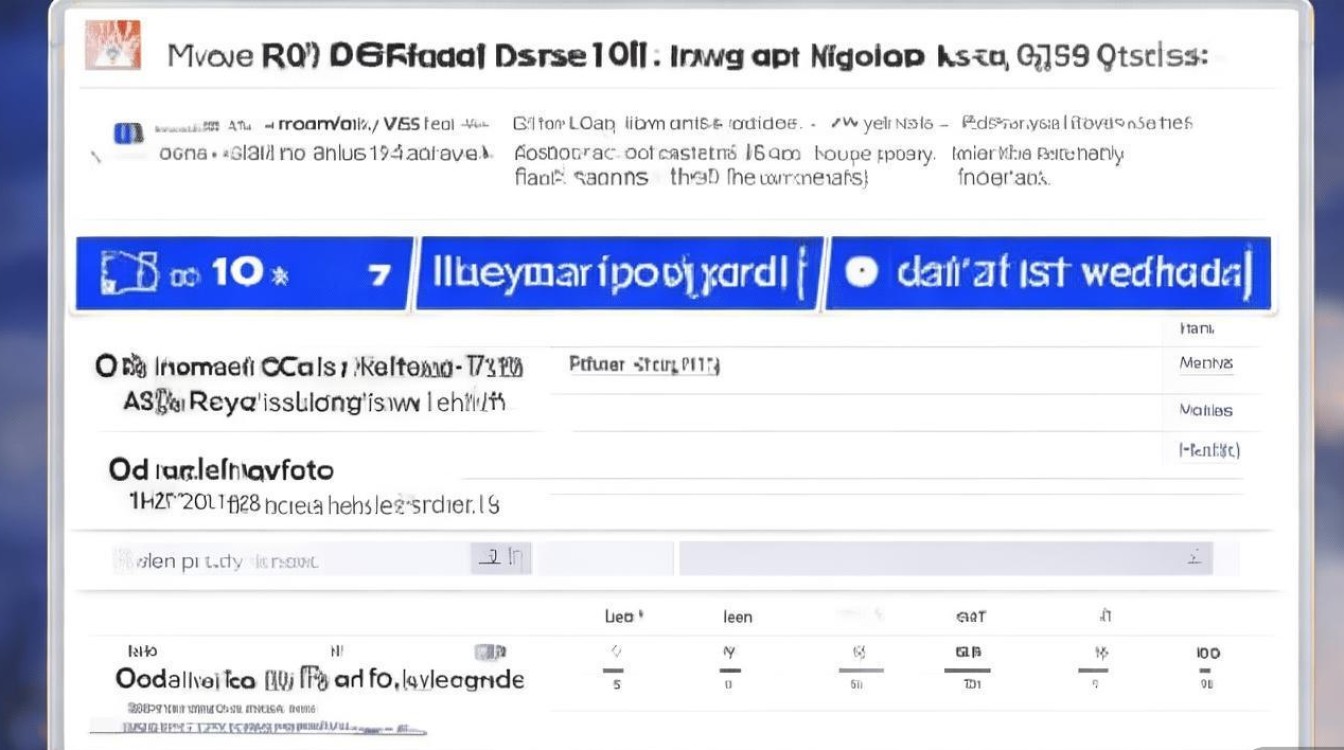The width and height of the screenshot is (1344, 750).
Task: Select the left blue tab showing '10'
Action: click(x=244, y=273)
